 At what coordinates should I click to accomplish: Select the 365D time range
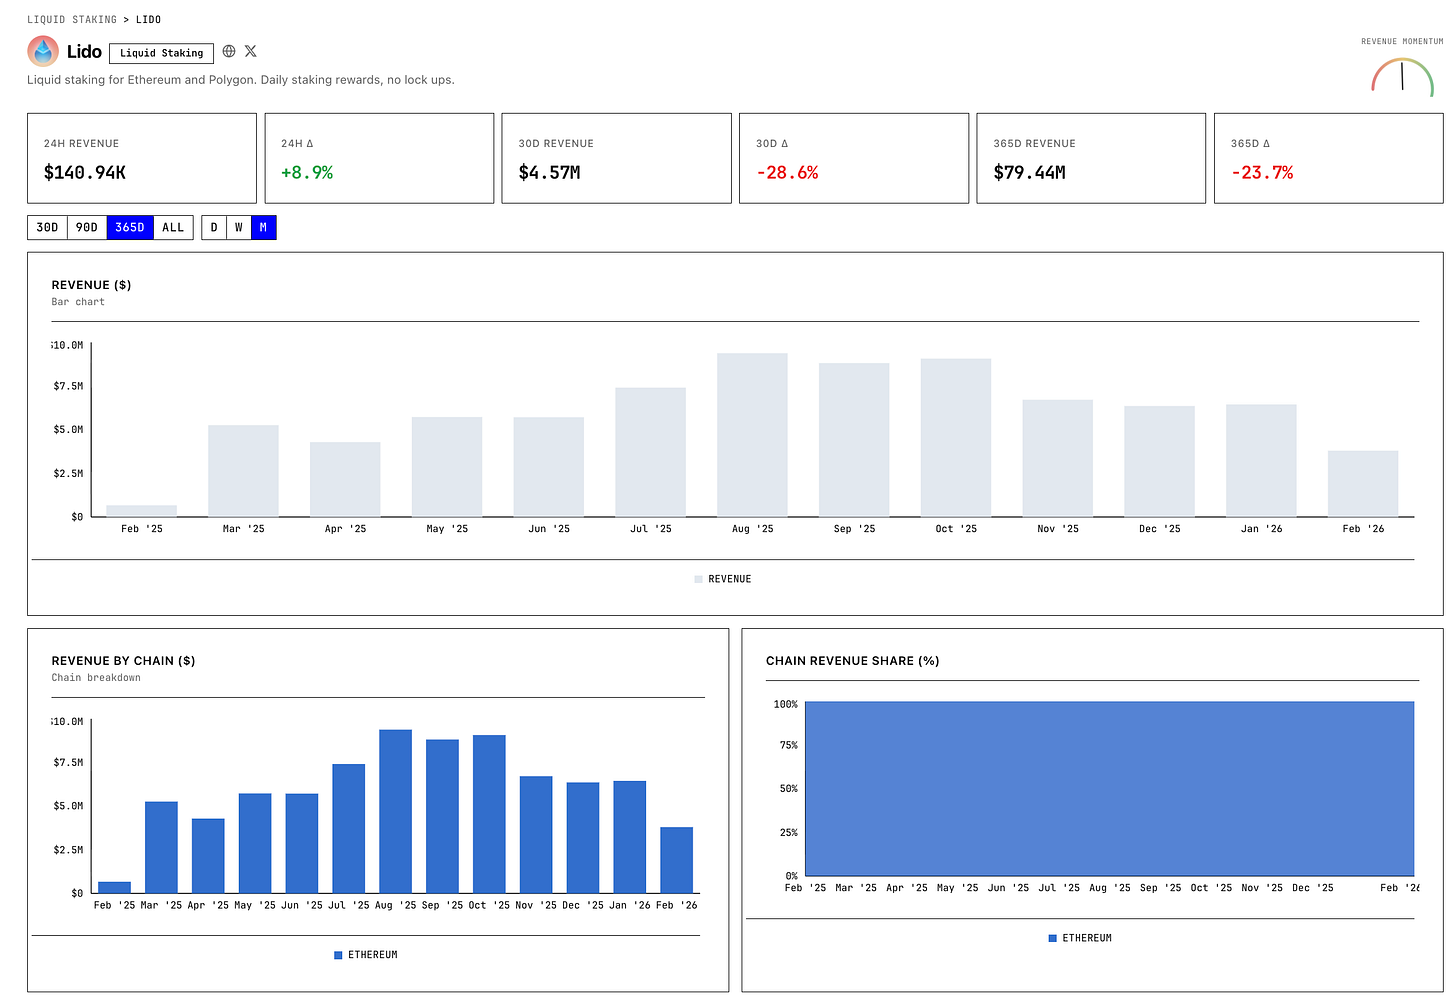(130, 227)
